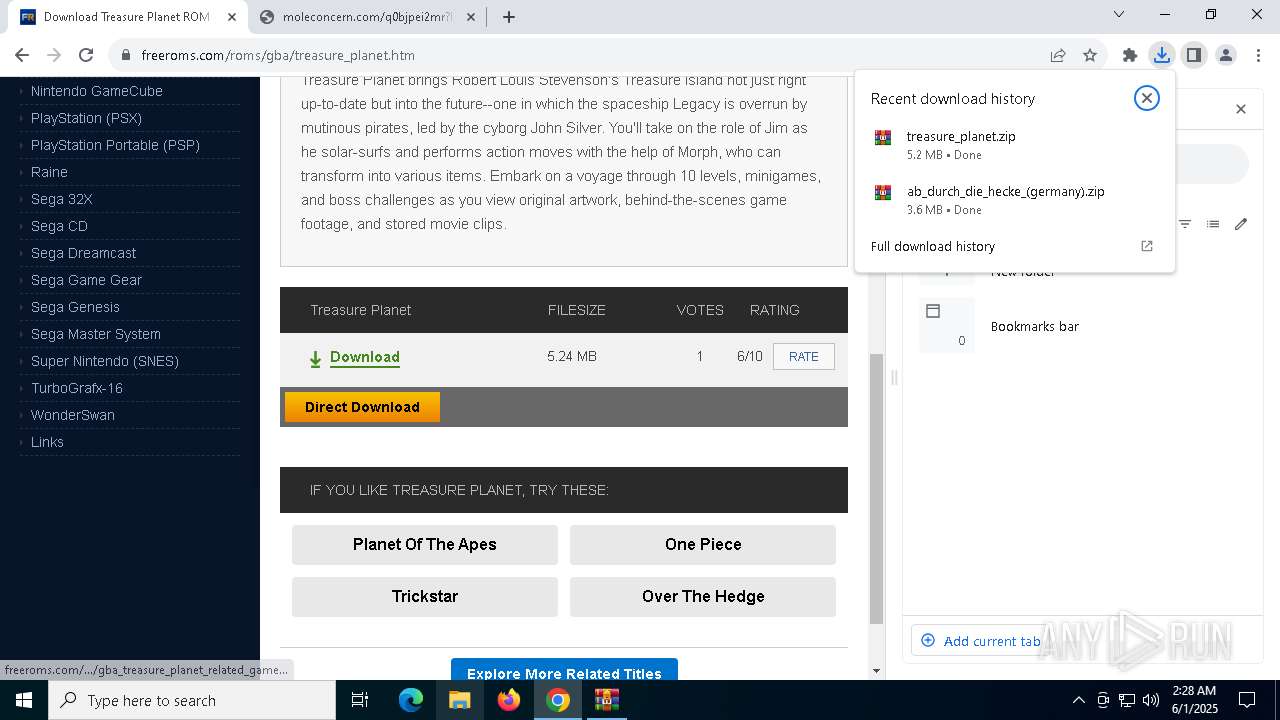Click the side panel sort icon
Viewport: 1280px width, 720px height.
[x=1185, y=224]
